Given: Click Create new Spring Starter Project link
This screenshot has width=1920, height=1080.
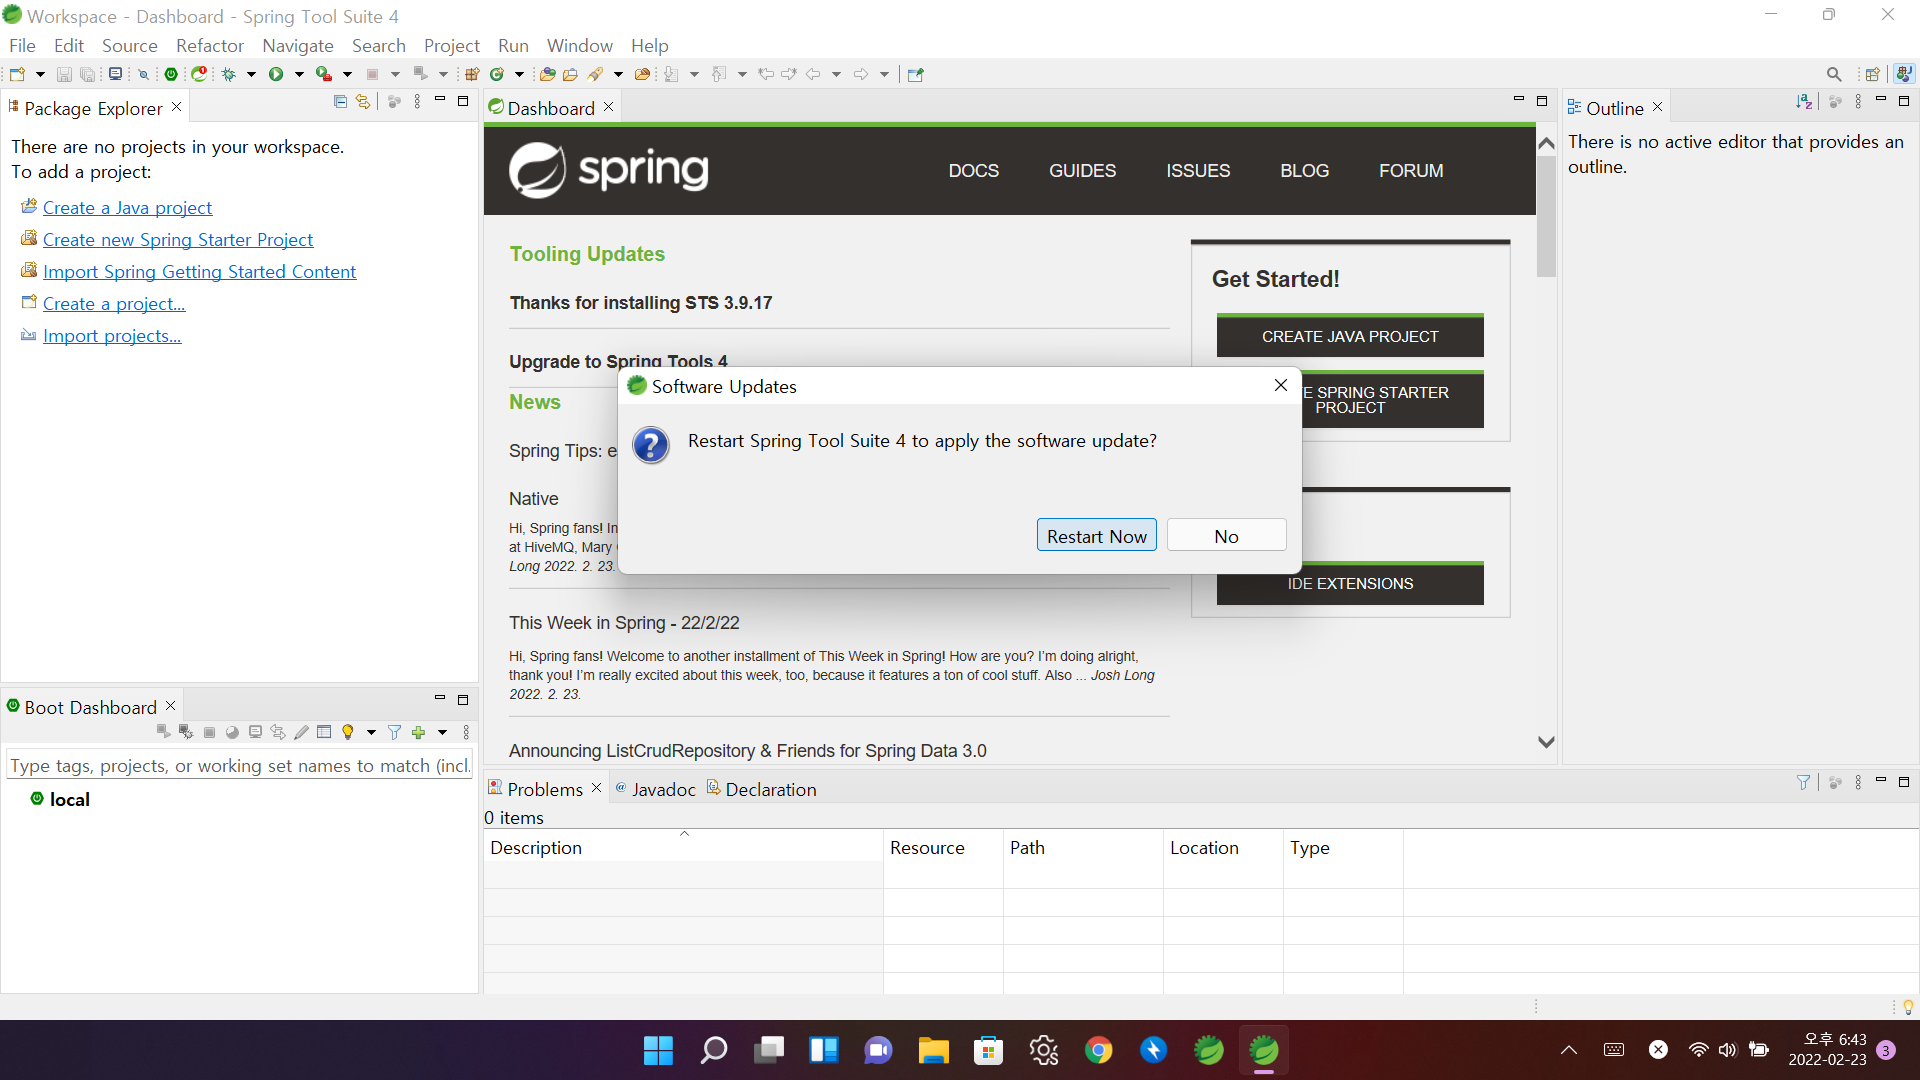Looking at the screenshot, I should coord(178,240).
